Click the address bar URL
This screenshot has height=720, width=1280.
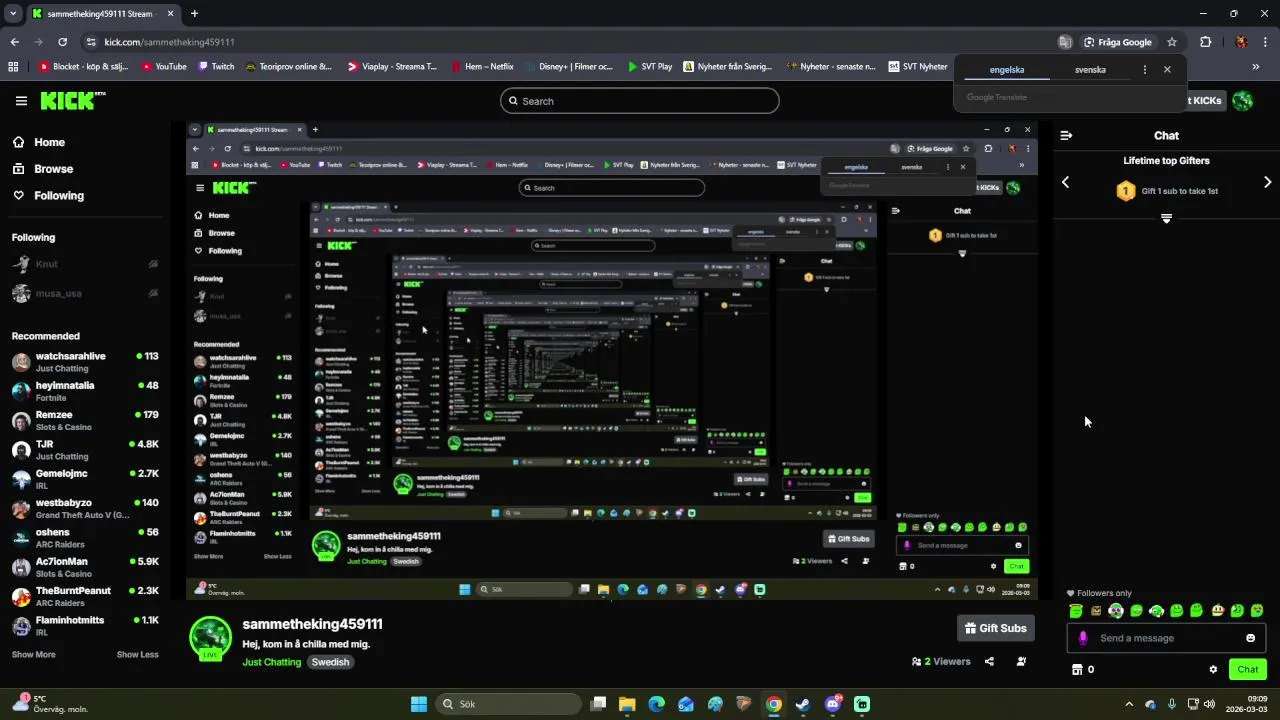point(169,42)
